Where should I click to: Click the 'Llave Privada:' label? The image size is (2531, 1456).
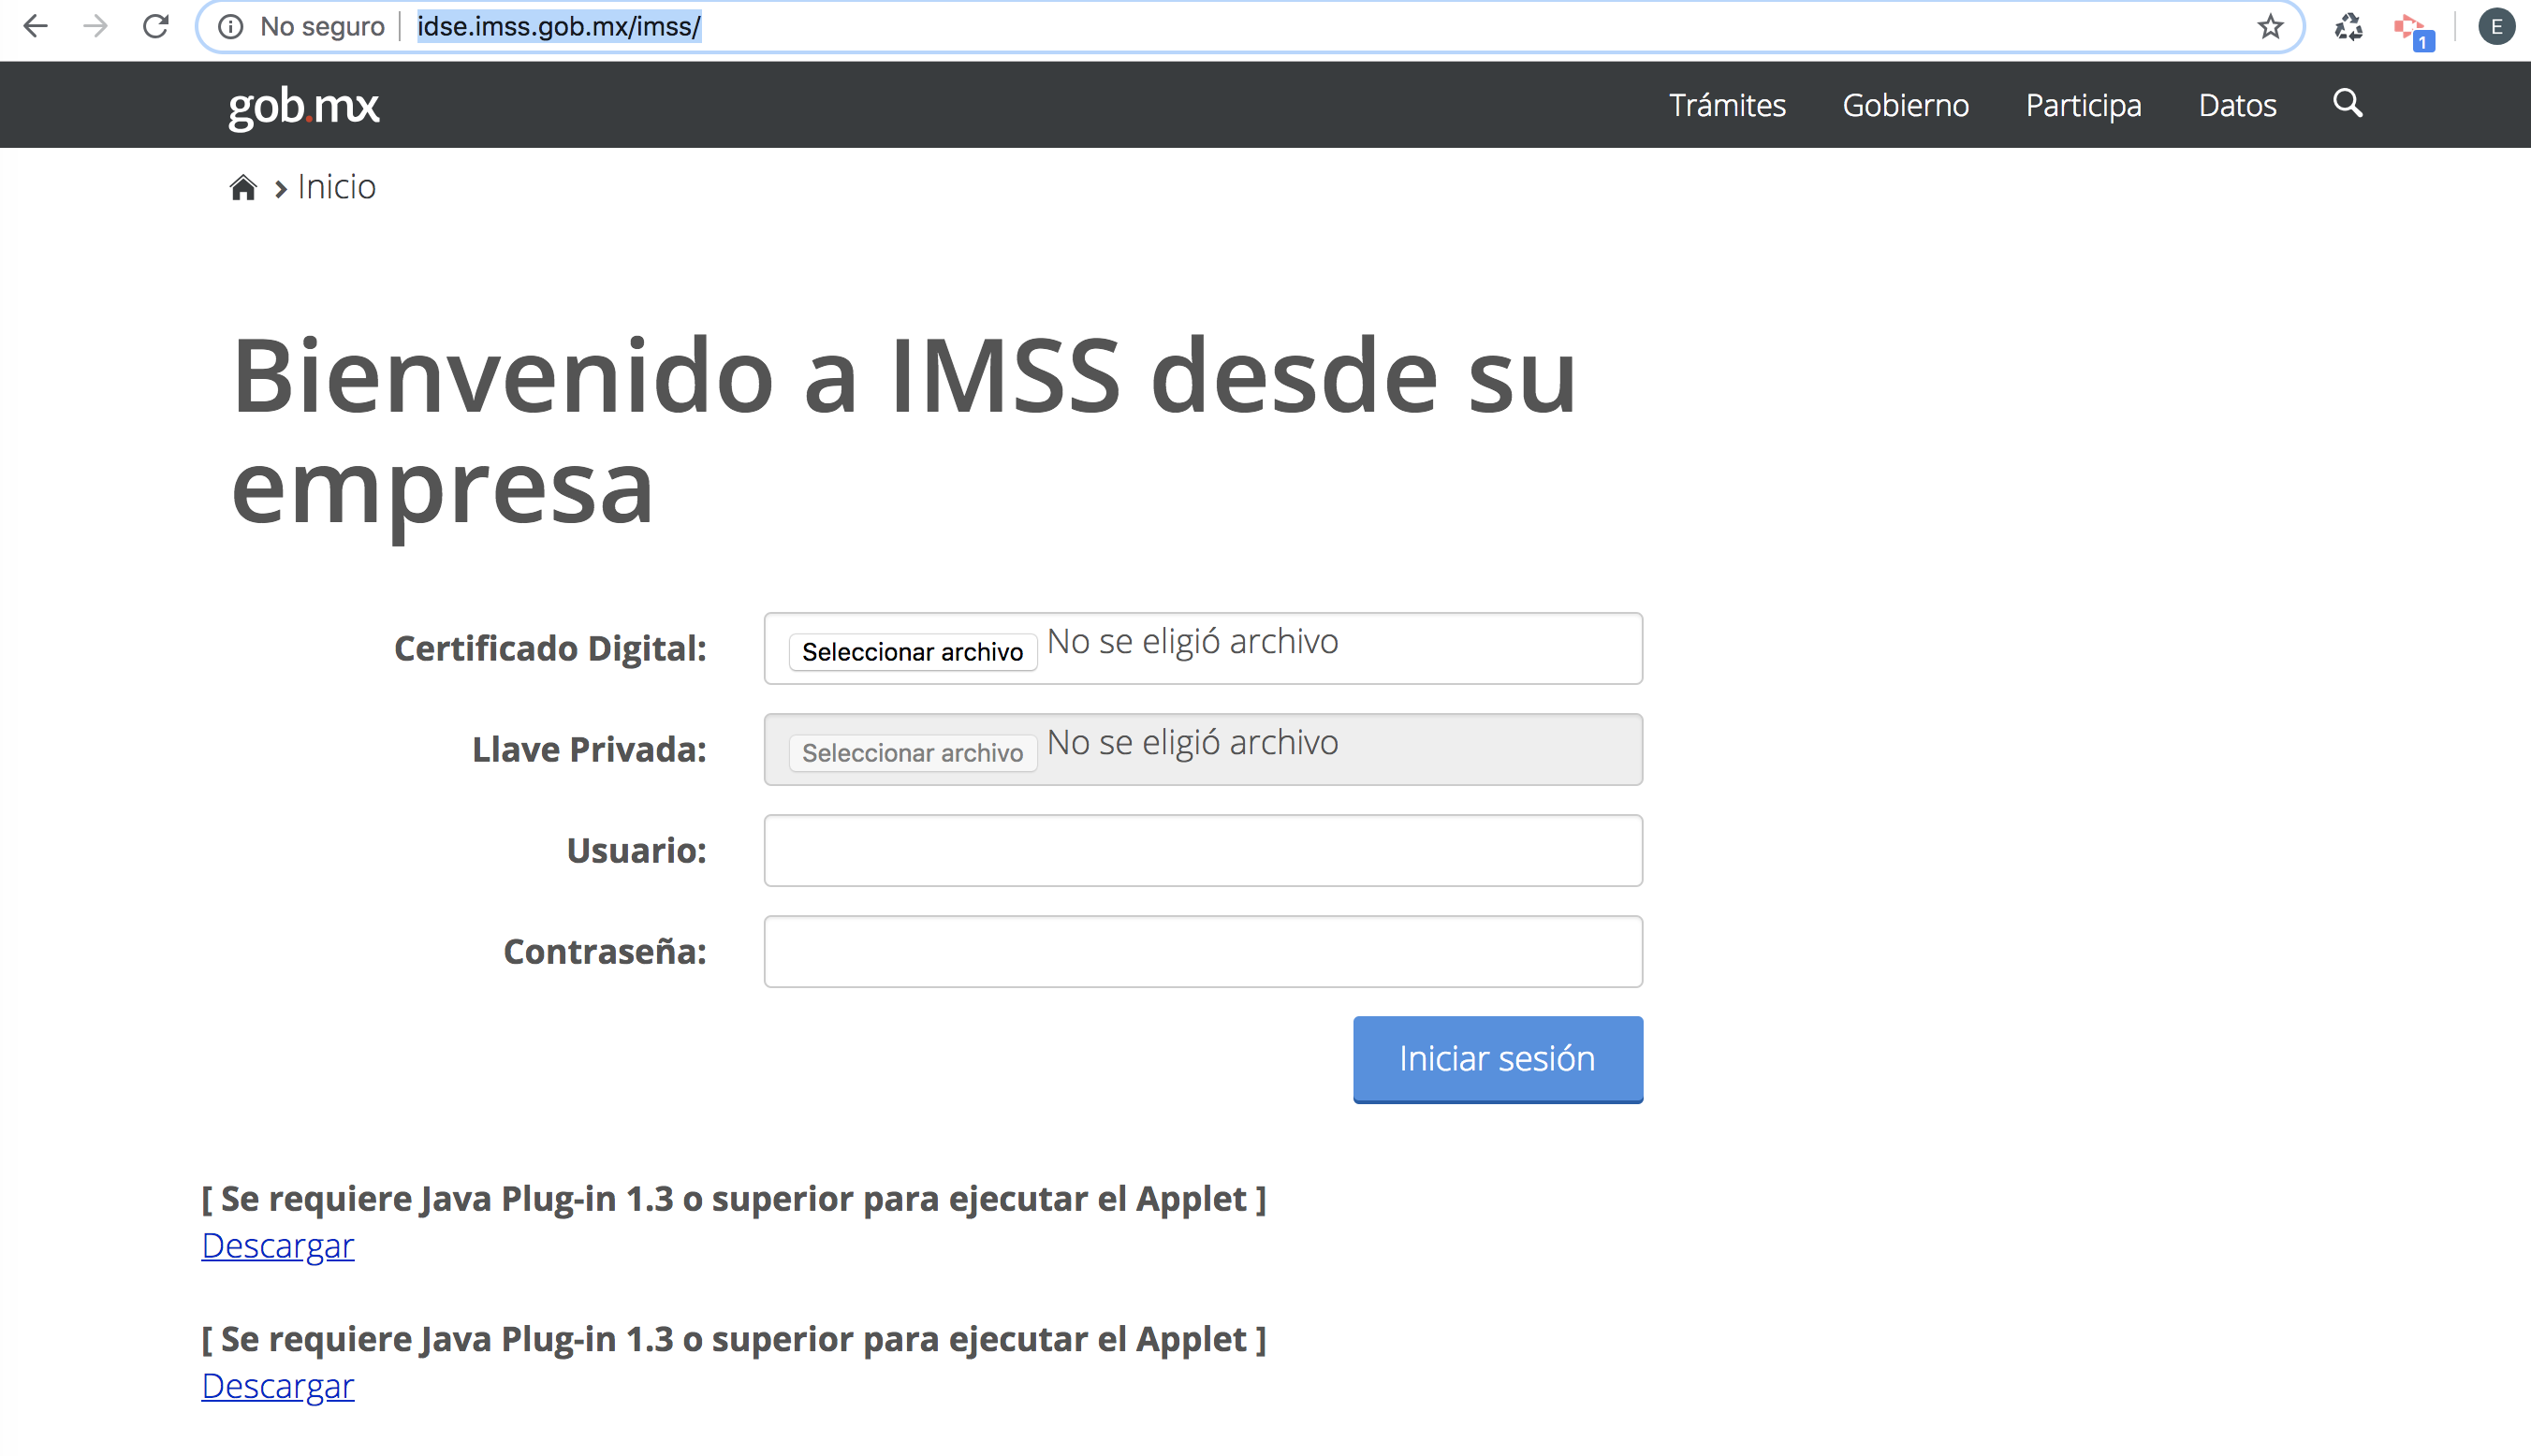coord(589,749)
